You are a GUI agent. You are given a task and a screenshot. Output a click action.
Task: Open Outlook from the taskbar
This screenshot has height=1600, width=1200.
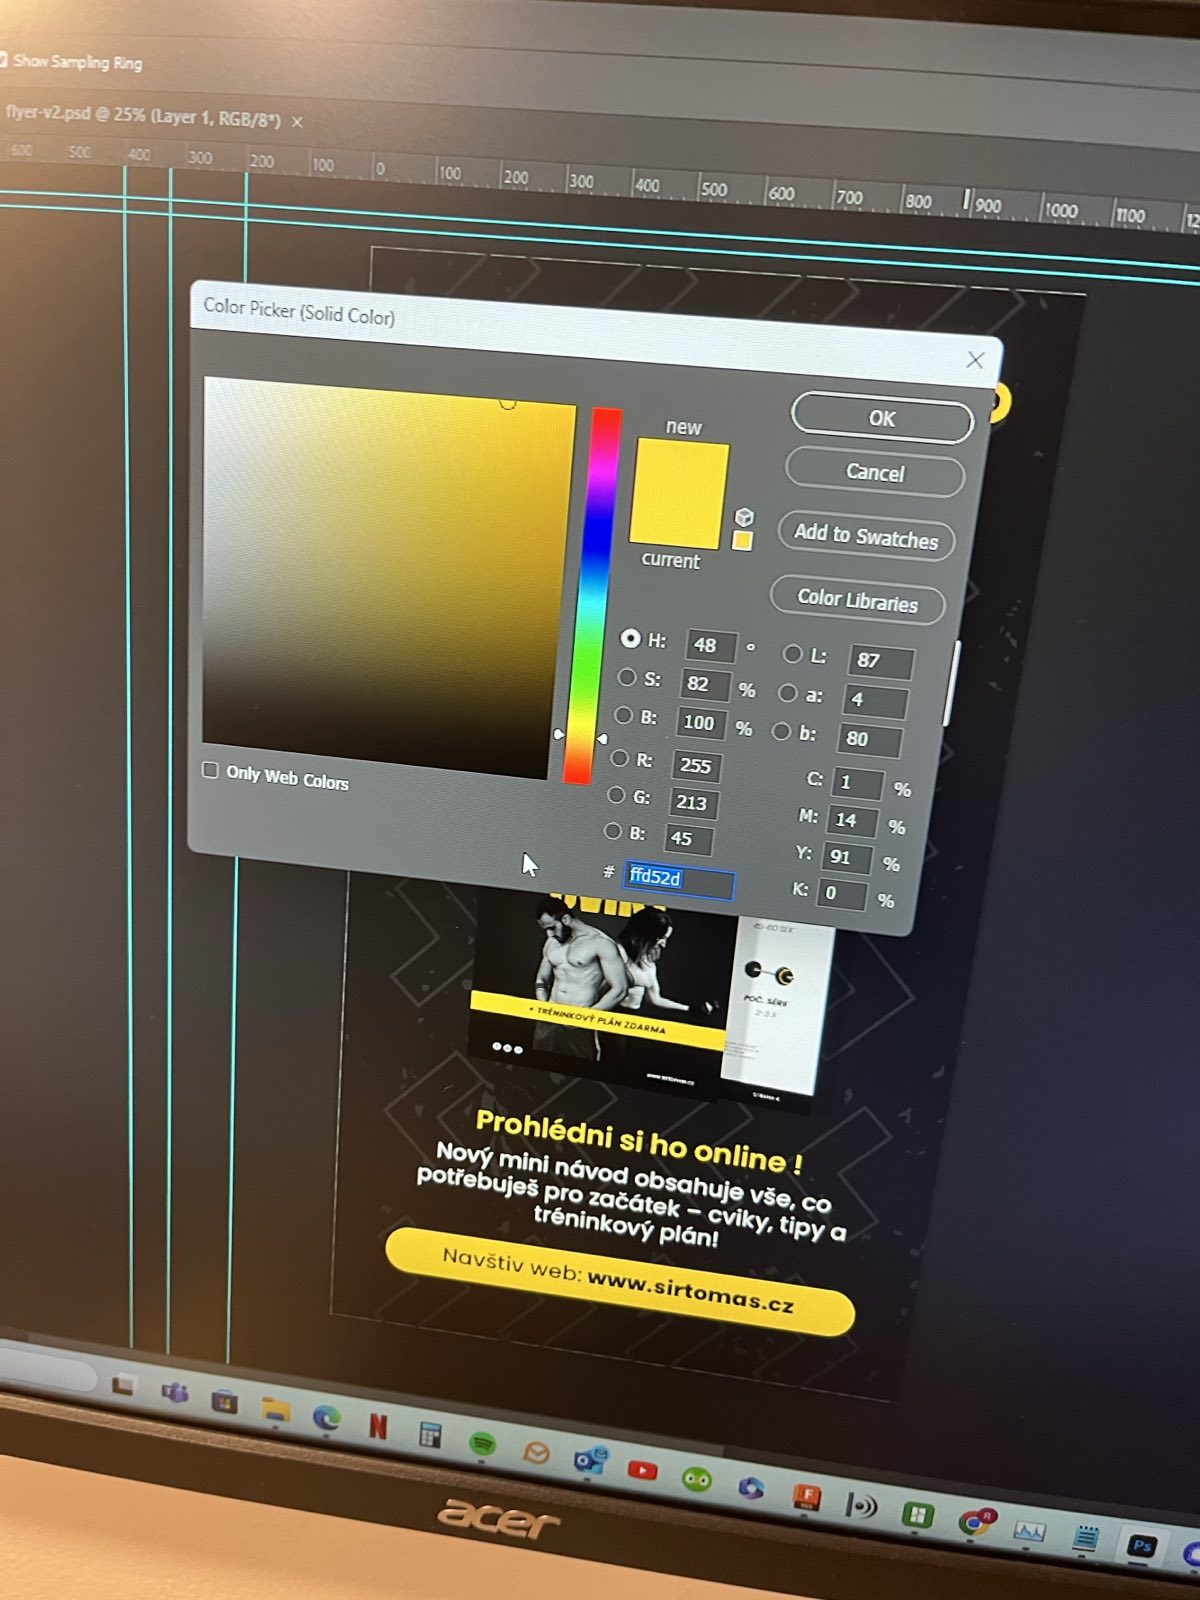588,1461
